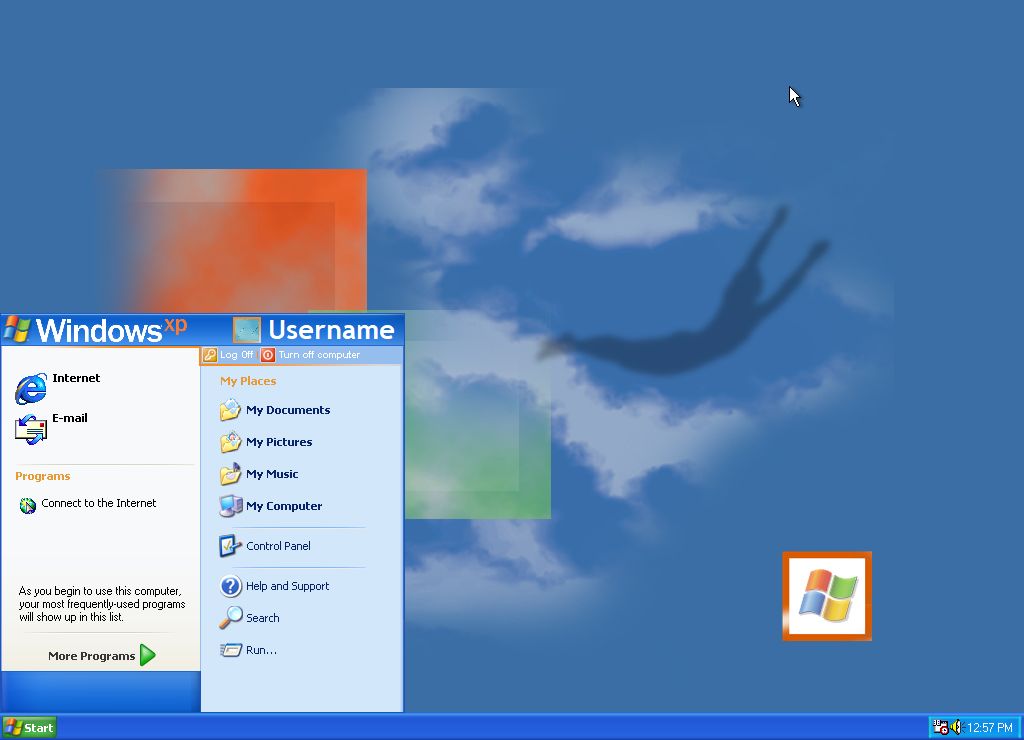Click the volume speaker tray icon
This screenshot has height=740, width=1024.
[x=957, y=727]
